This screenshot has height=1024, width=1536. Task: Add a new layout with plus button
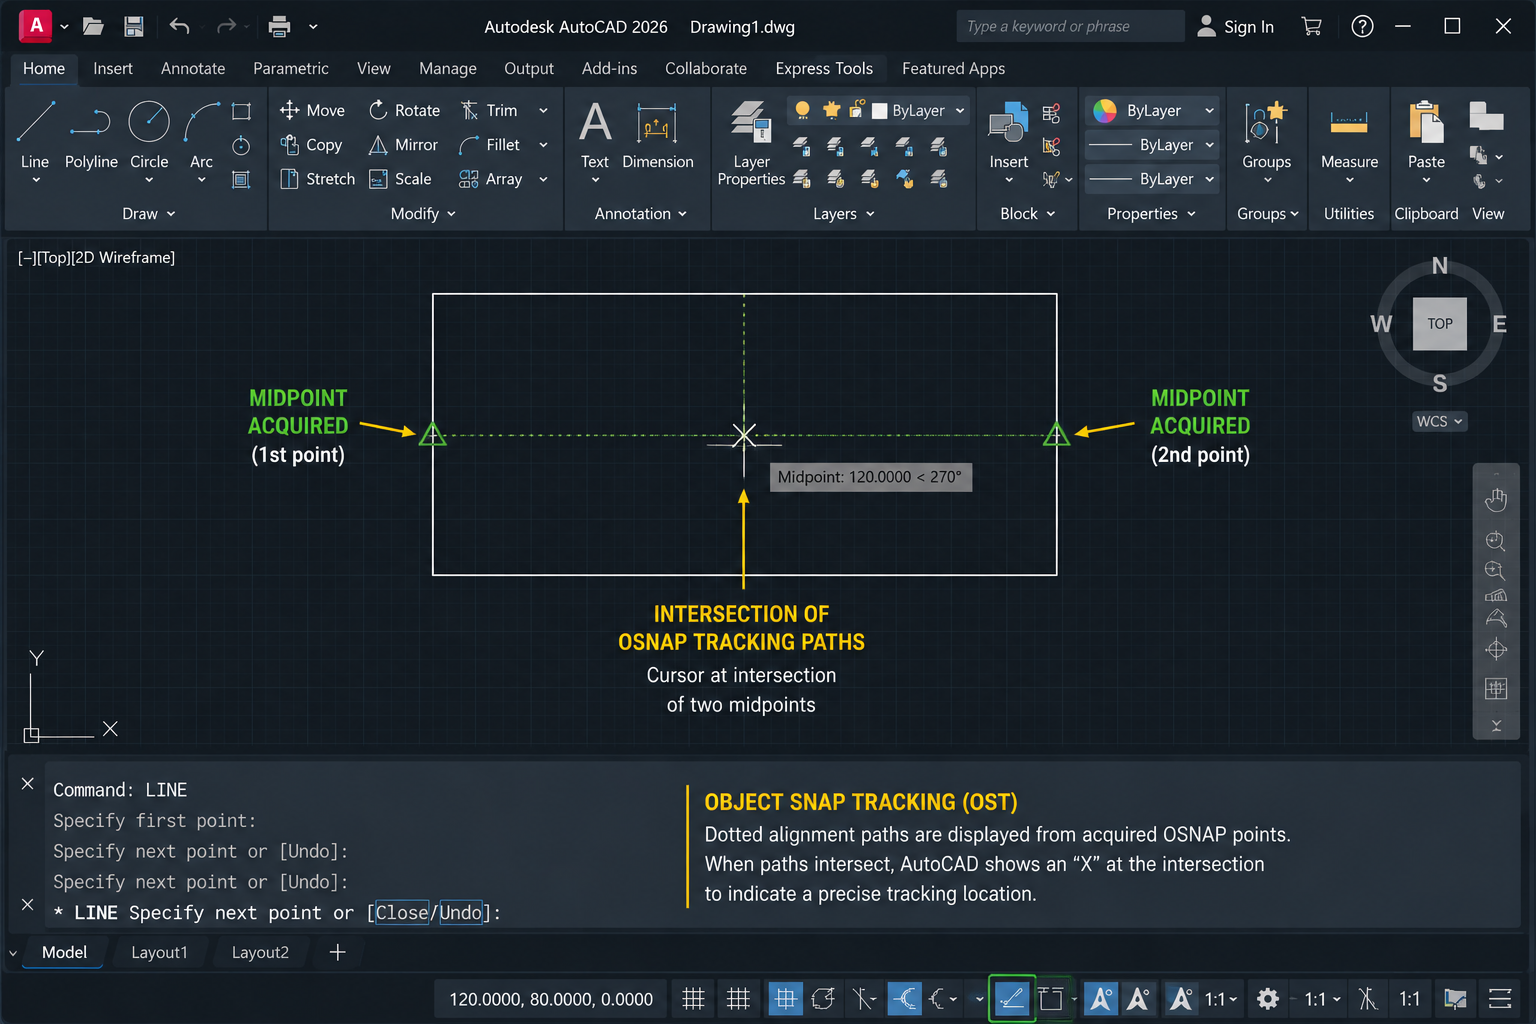[338, 952]
